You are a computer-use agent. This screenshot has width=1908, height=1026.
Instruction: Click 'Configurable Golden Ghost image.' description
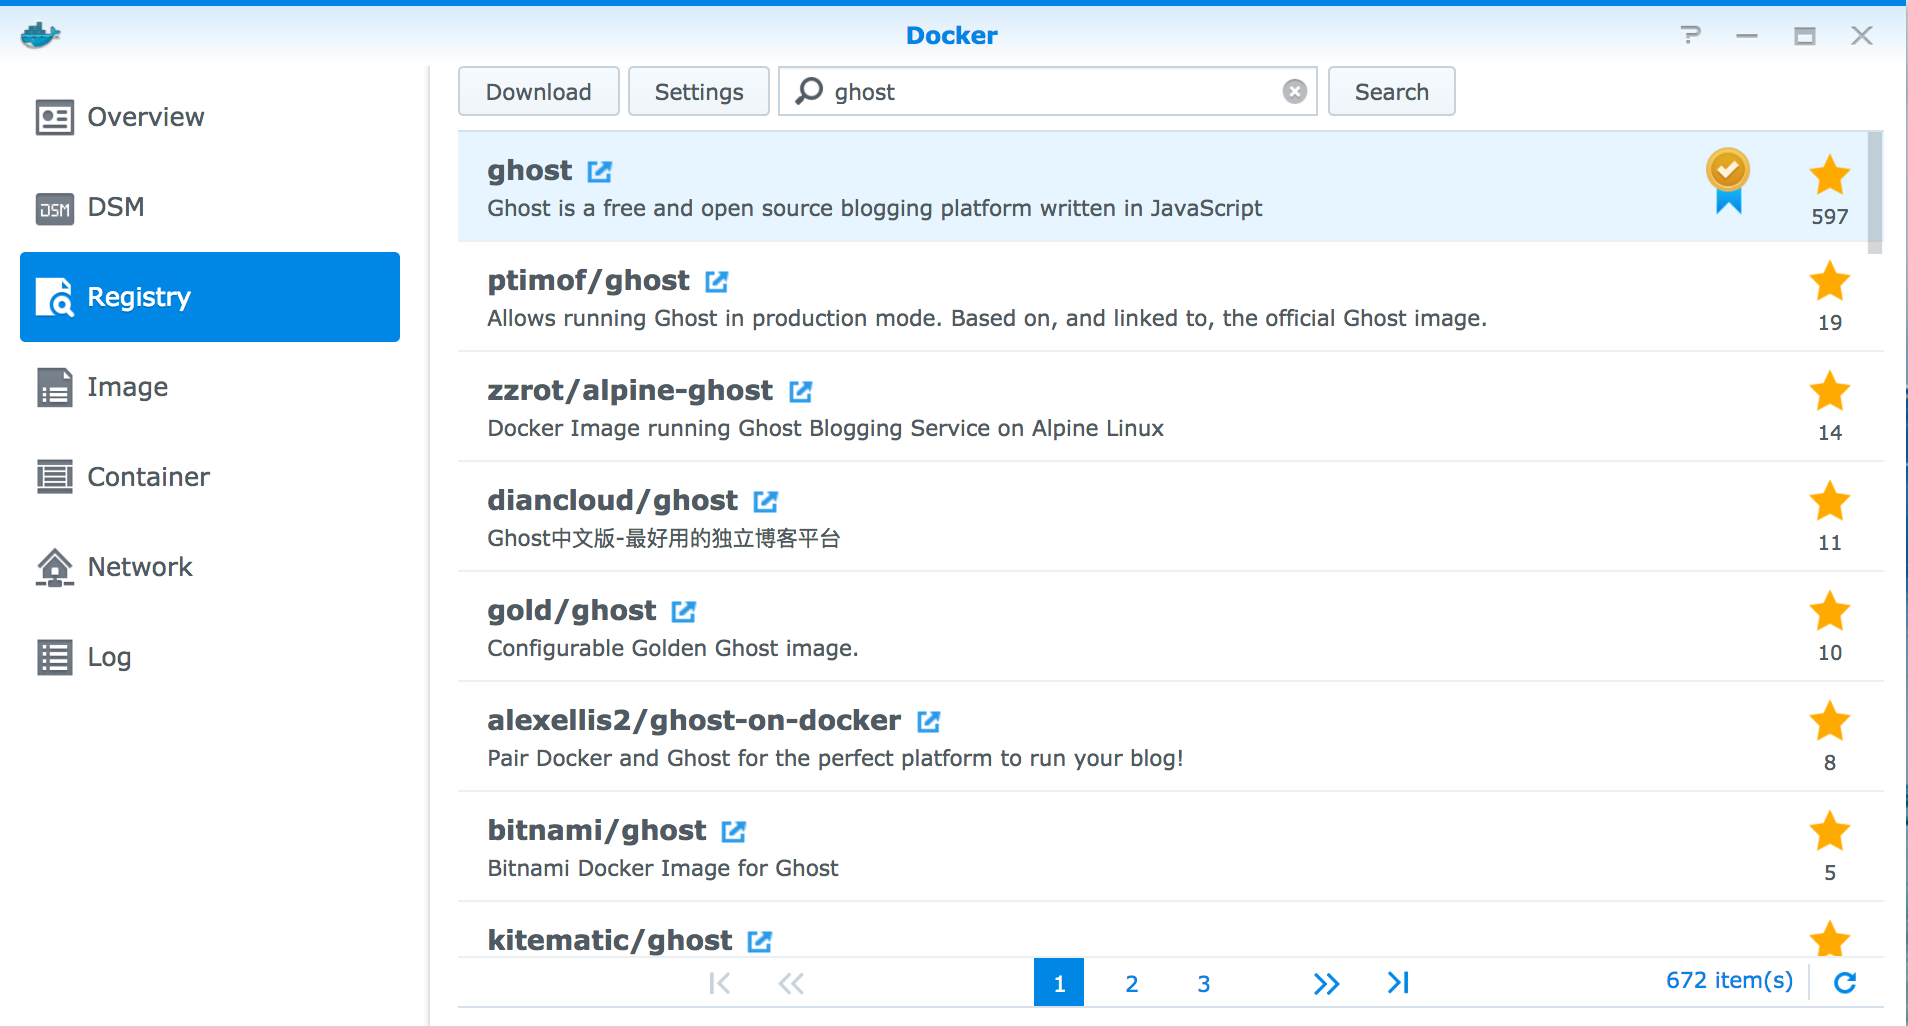coord(673,648)
